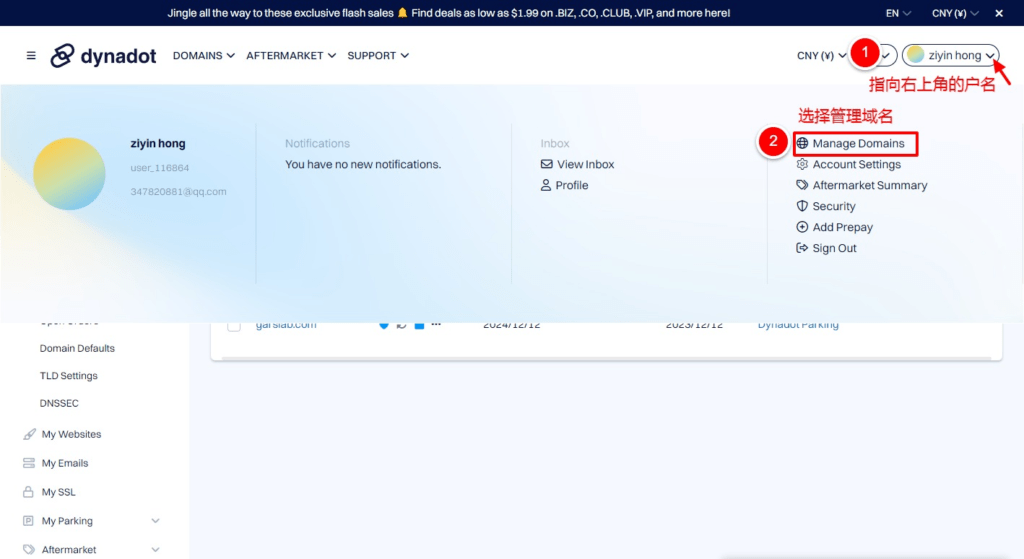Viewport: 1024px width, 559px height.
Task: Tick the checkbox in the domain row
Action: (x=234, y=325)
